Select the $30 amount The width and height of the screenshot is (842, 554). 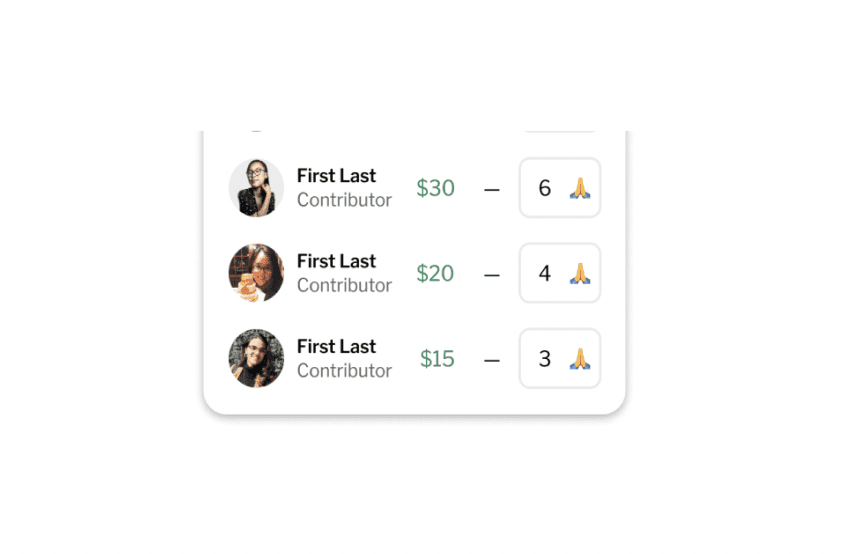pos(435,188)
